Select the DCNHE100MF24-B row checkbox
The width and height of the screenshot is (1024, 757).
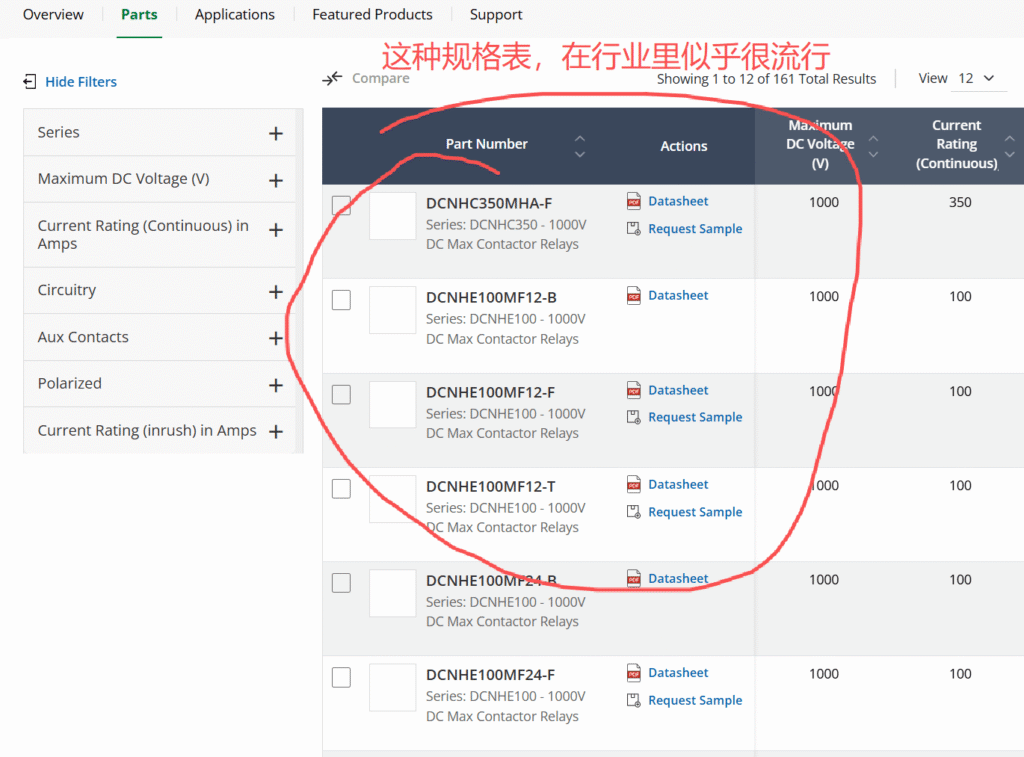[342, 583]
